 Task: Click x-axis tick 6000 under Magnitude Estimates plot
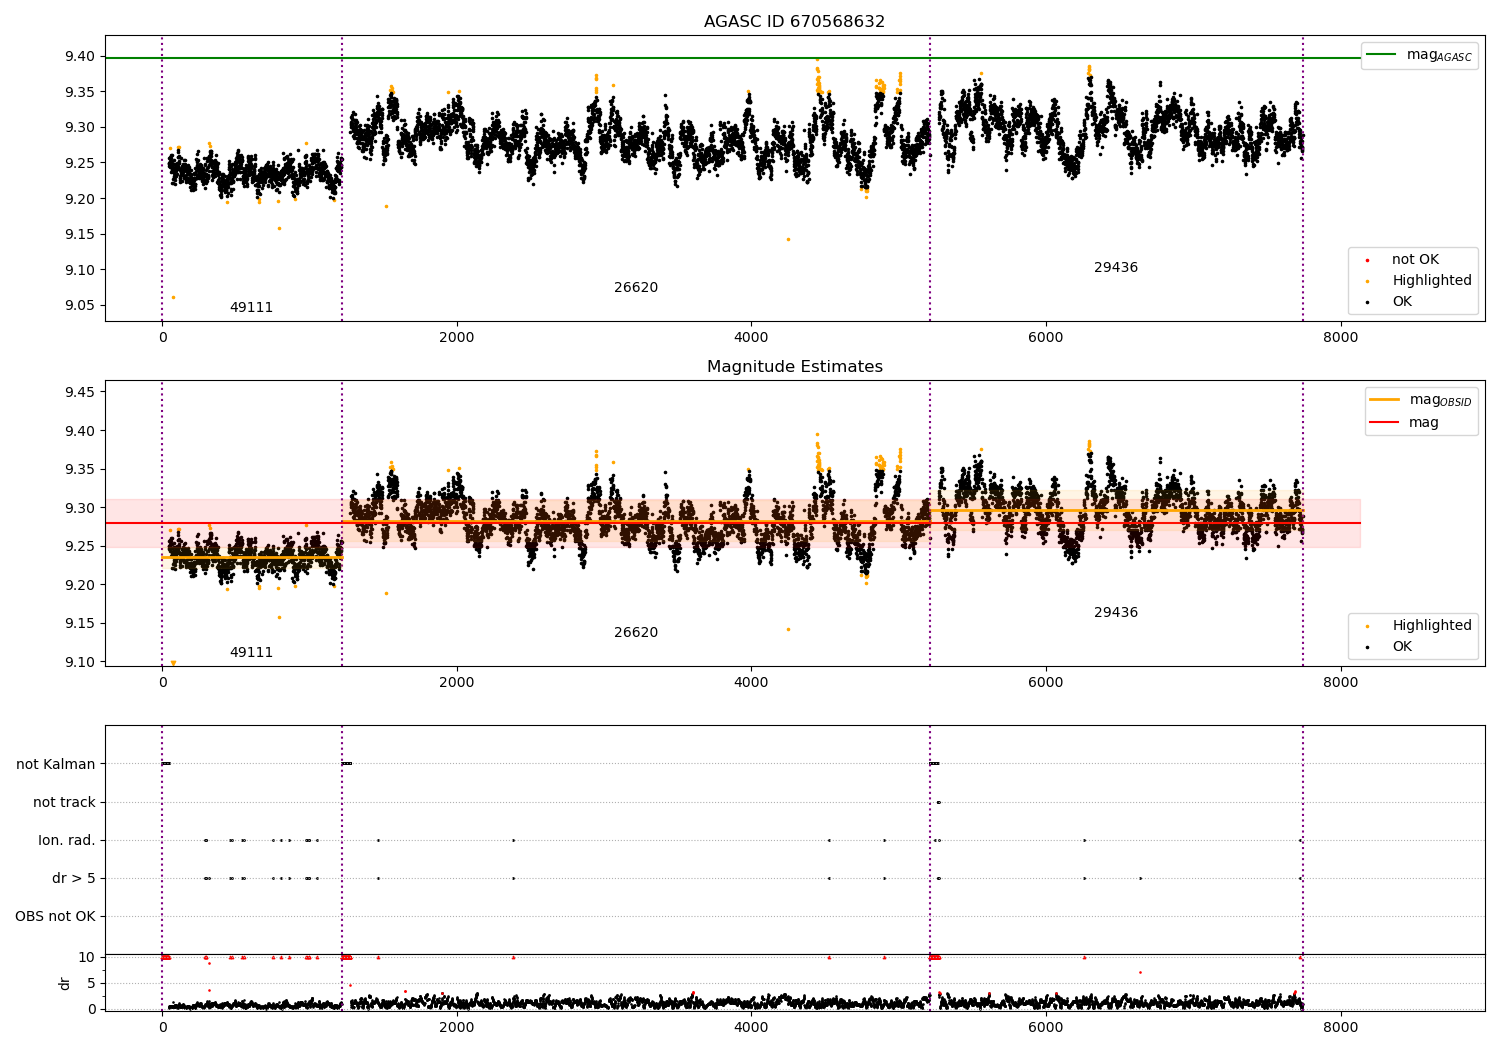(x=1046, y=682)
